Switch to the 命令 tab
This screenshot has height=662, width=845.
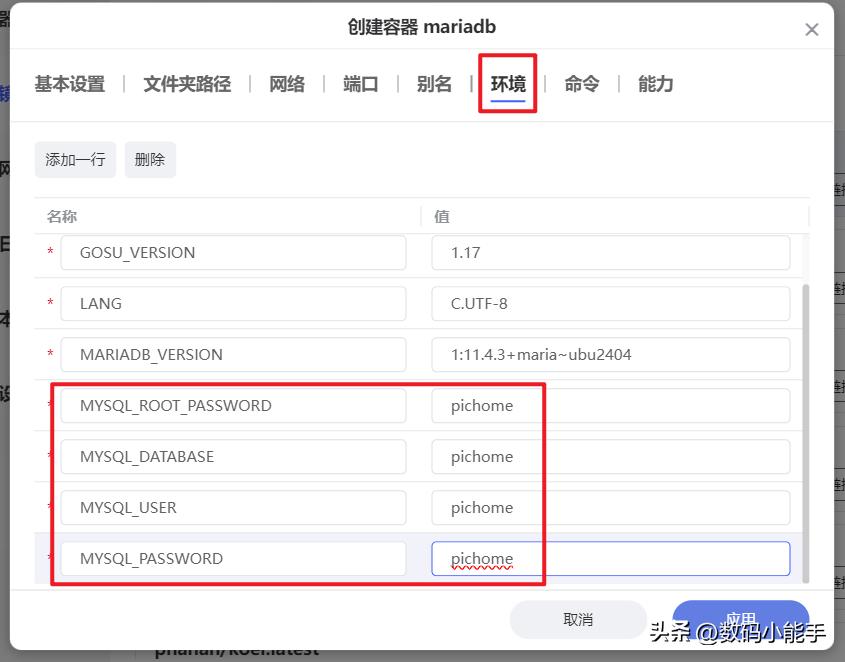coord(581,84)
